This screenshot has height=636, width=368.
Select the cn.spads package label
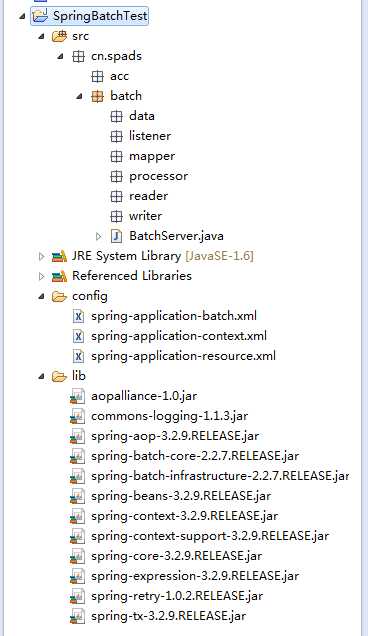(116, 56)
